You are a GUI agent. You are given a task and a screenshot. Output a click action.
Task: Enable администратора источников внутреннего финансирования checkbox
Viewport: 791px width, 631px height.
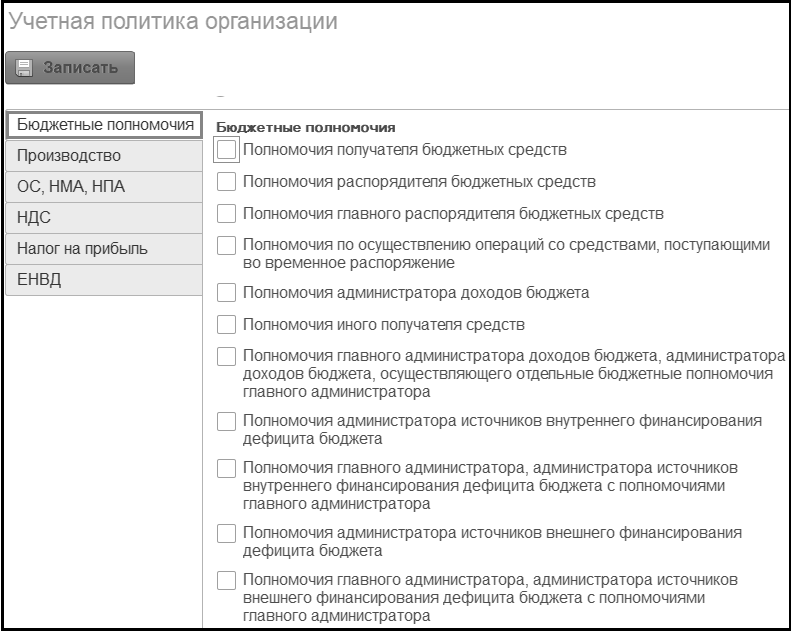tap(227, 421)
